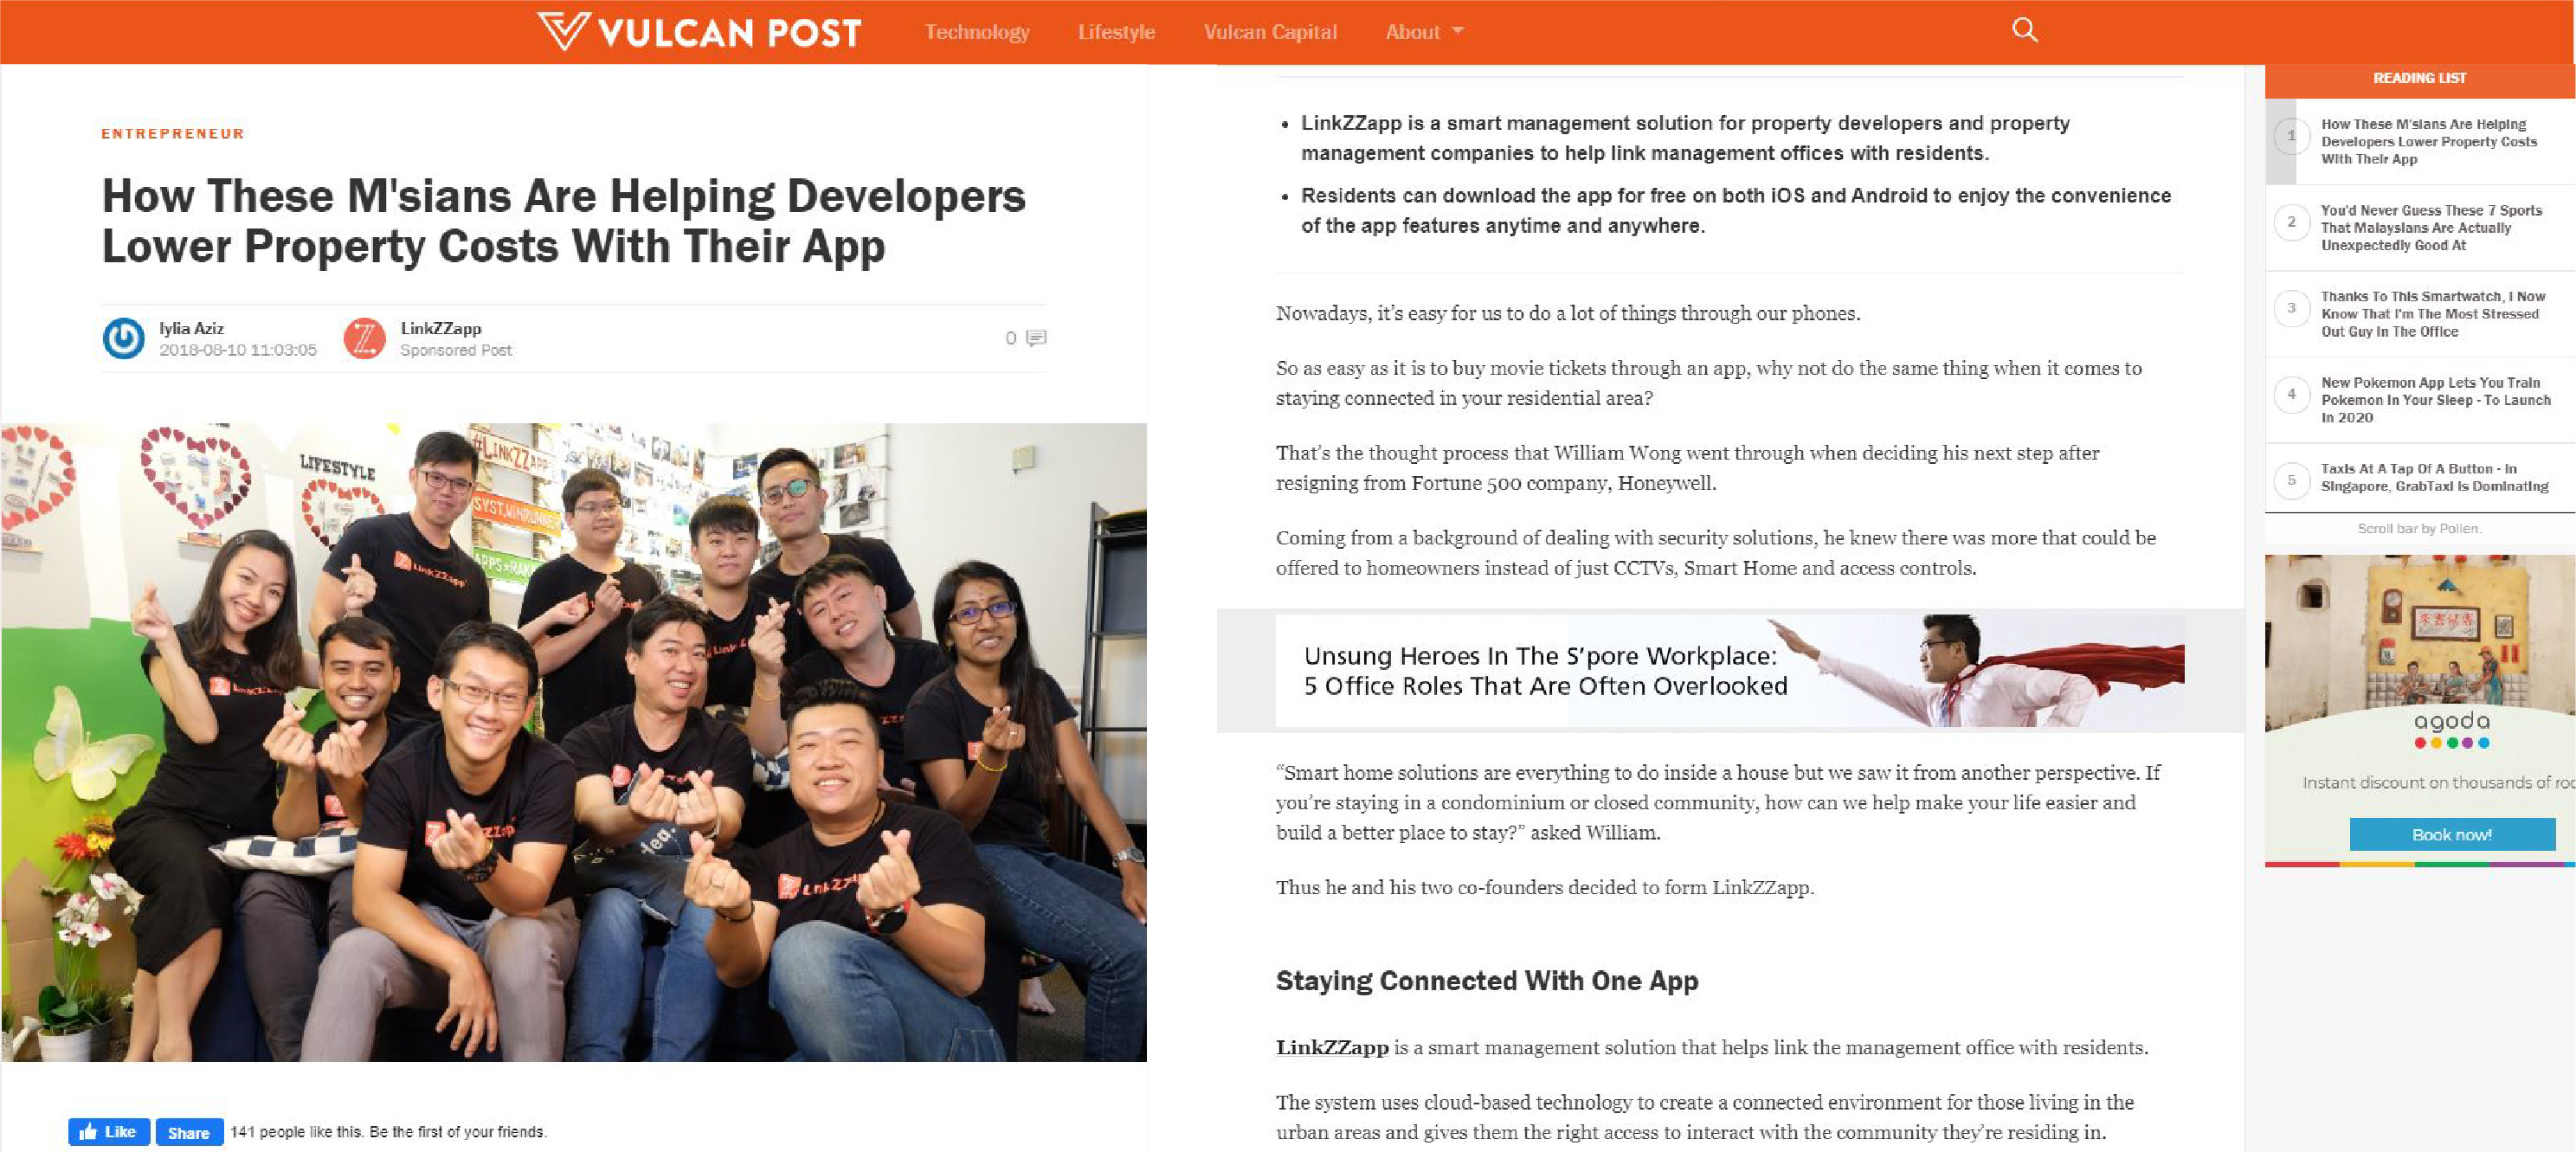Click the 'Unsung Heroes In The S'pore Workplace' banner
This screenshot has width=2576, height=1152.
tap(1729, 670)
